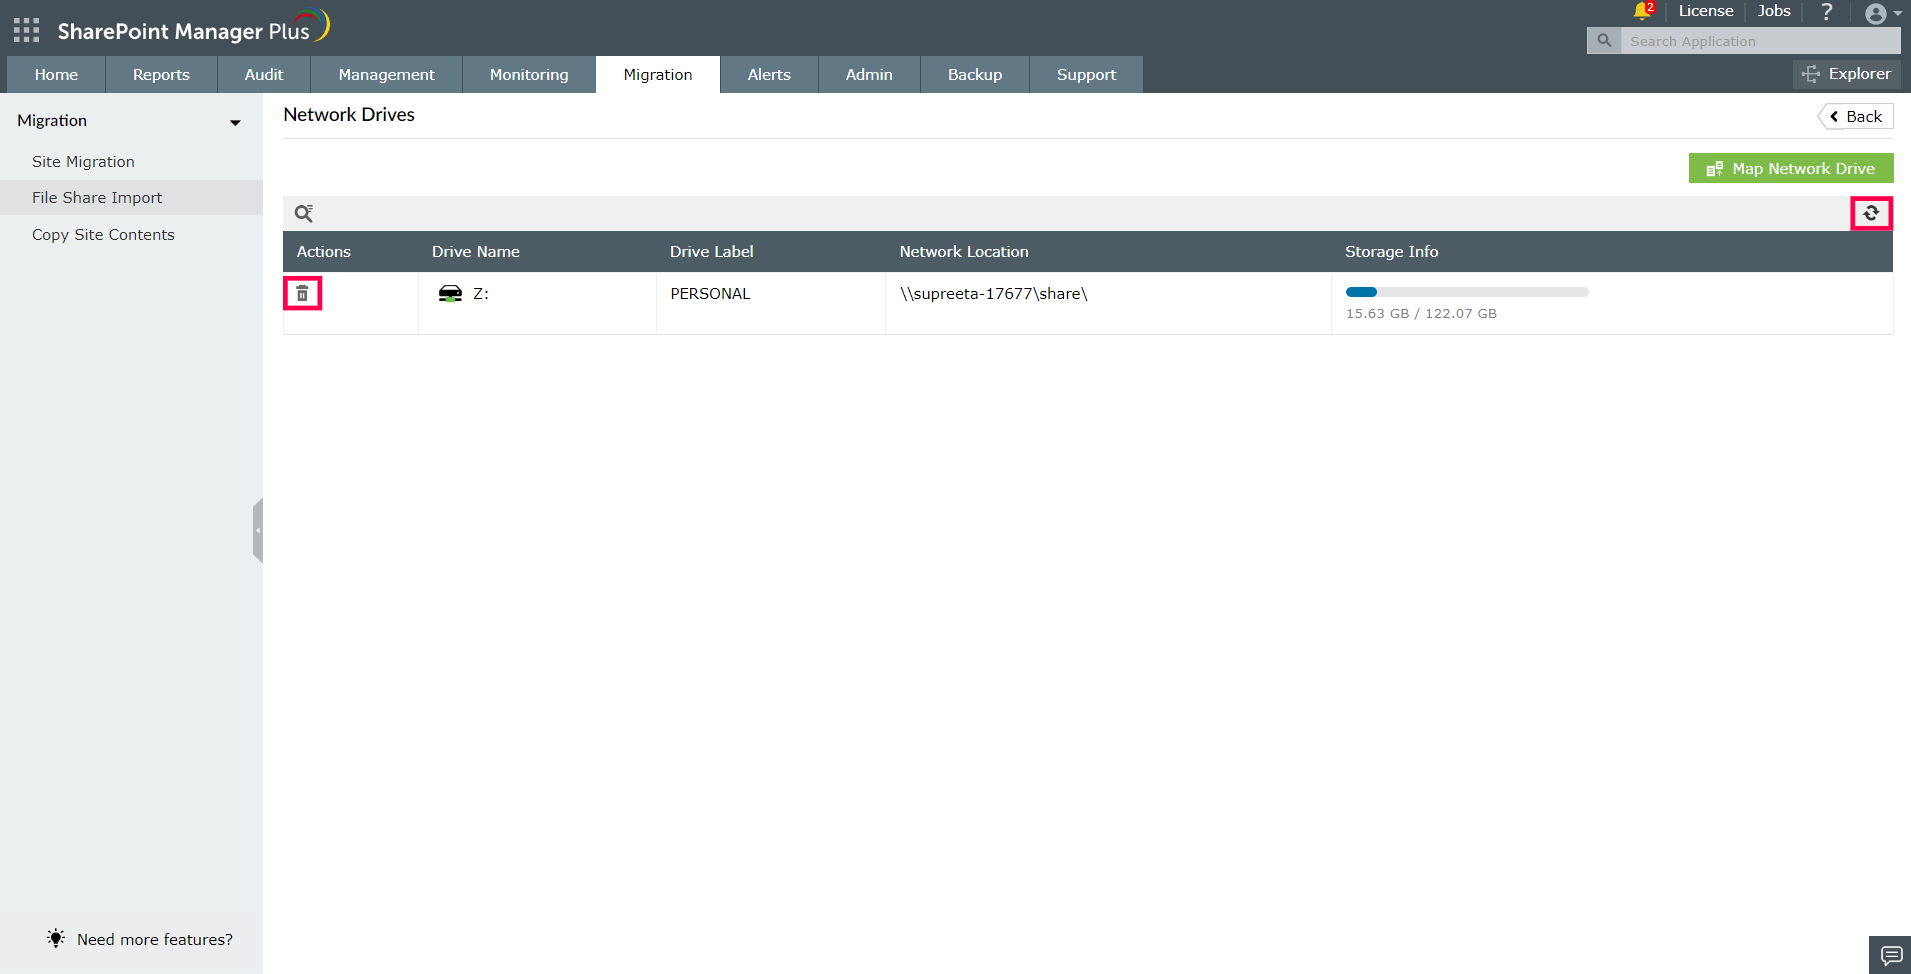Refresh the network drives list

point(1871,213)
